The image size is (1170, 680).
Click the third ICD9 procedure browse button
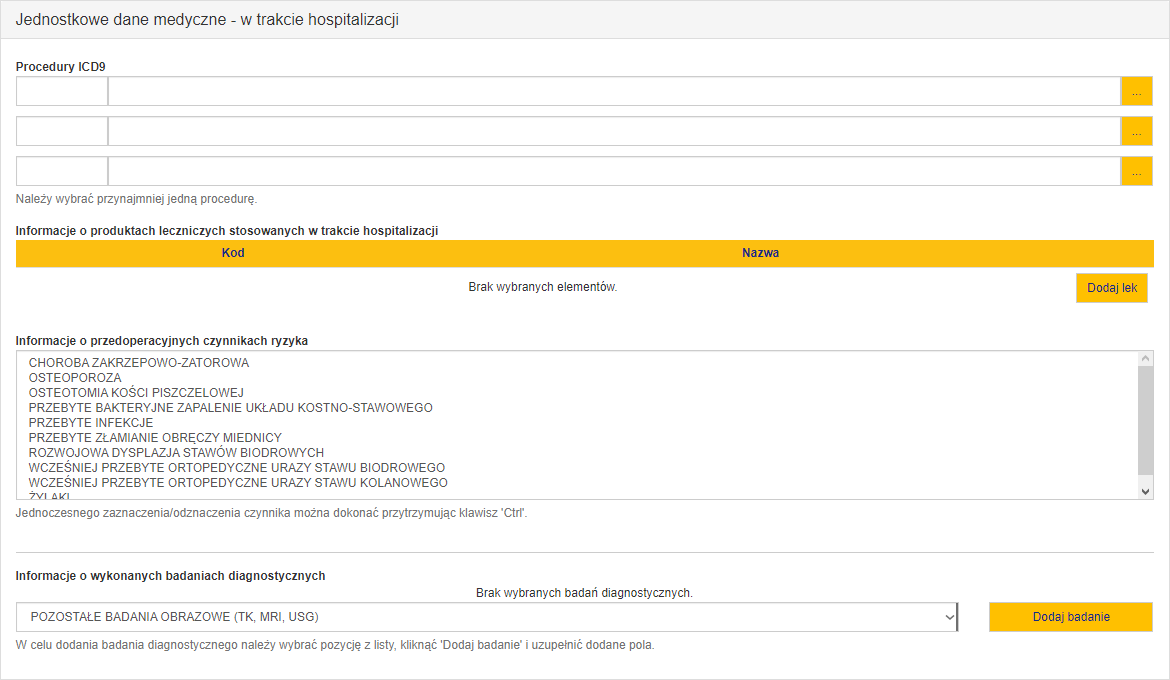click(x=1136, y=171)
